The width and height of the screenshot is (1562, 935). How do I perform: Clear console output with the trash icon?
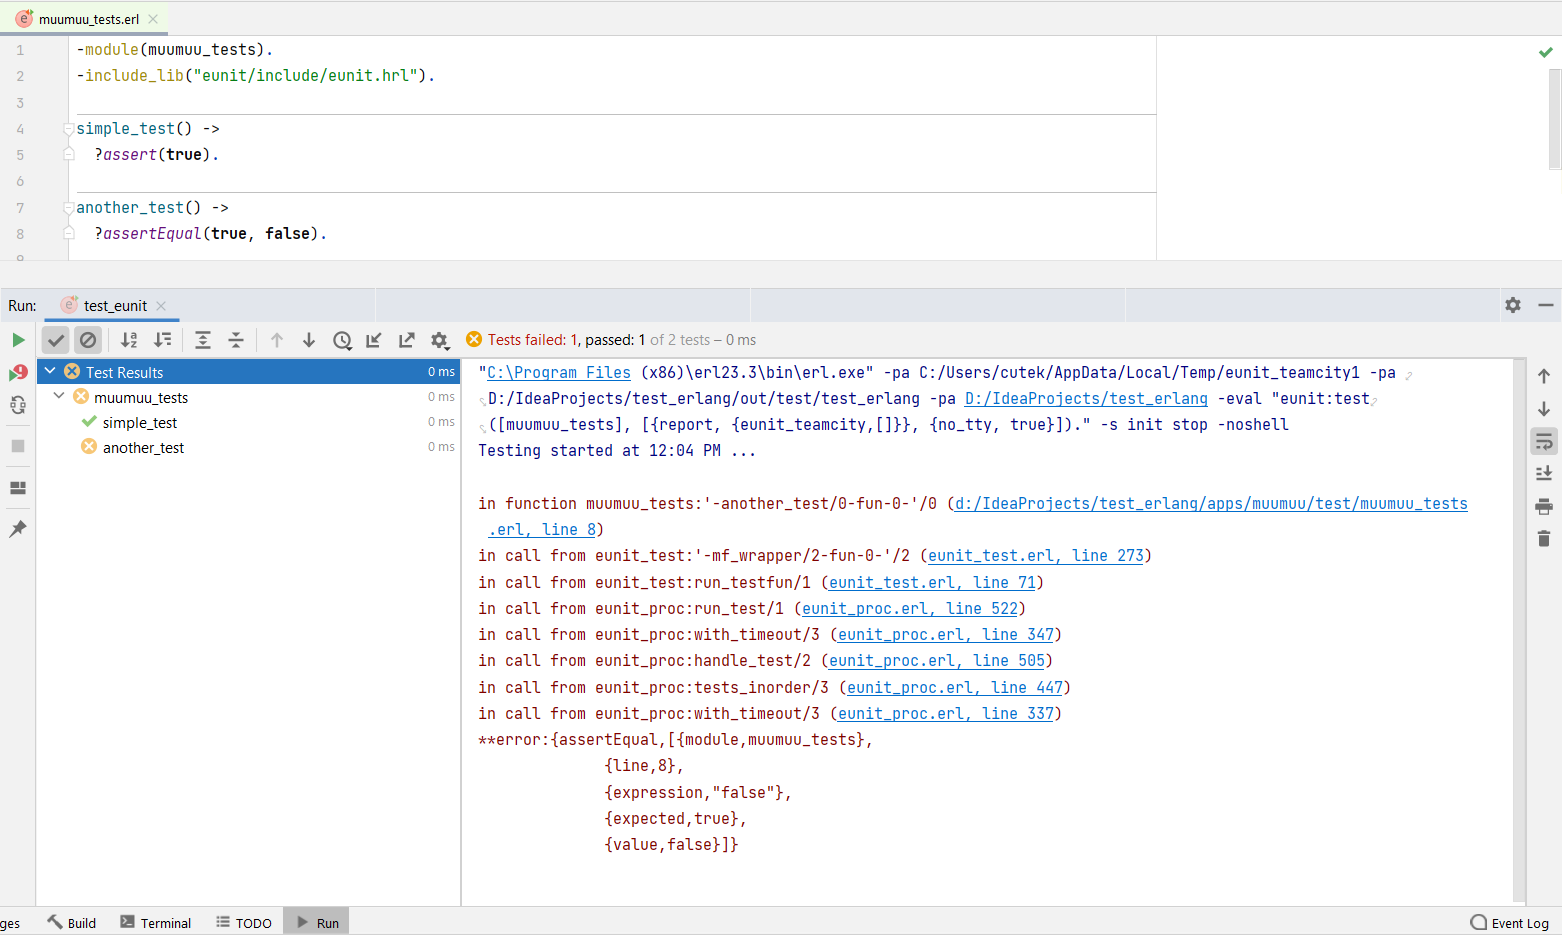(x=1544, y=539)
